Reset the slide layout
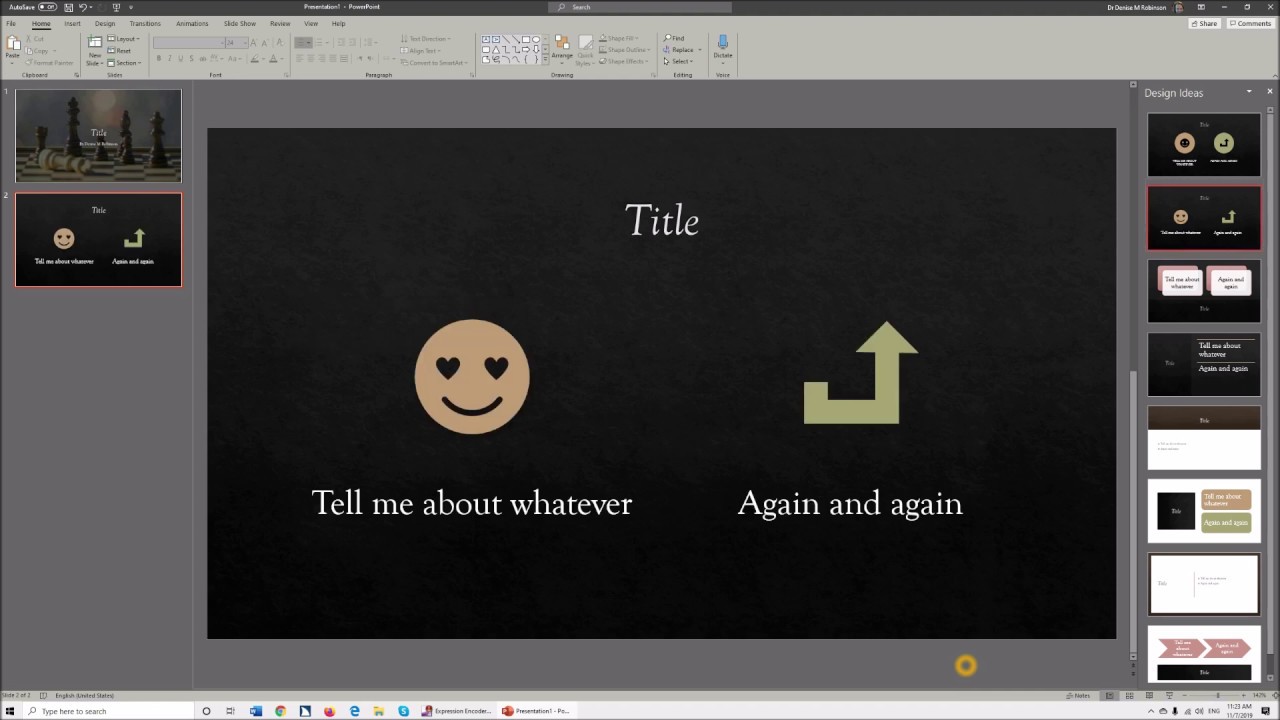This screenshot has height=720, width=1280. tap(121, 51)
